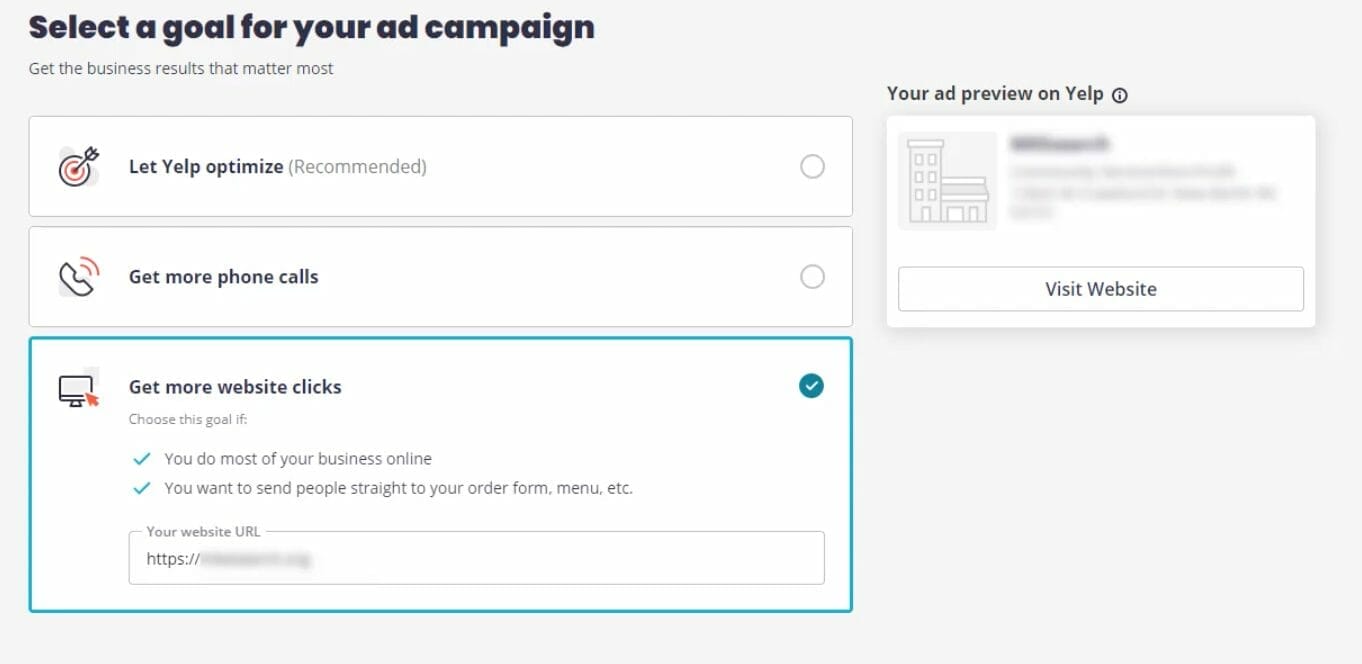Select the Get more phone calls goal card

click(441, 276)
